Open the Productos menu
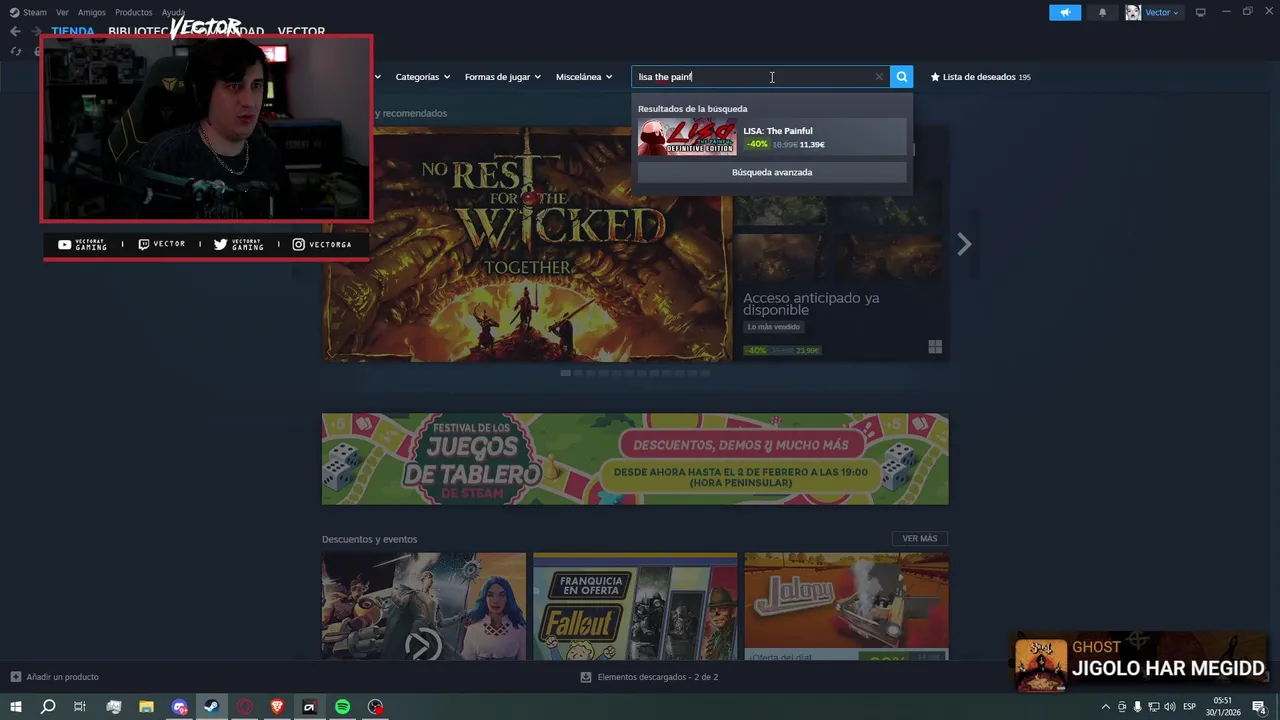The width and height of the screenshot is (1280, 720). click(x=133, y=12)
